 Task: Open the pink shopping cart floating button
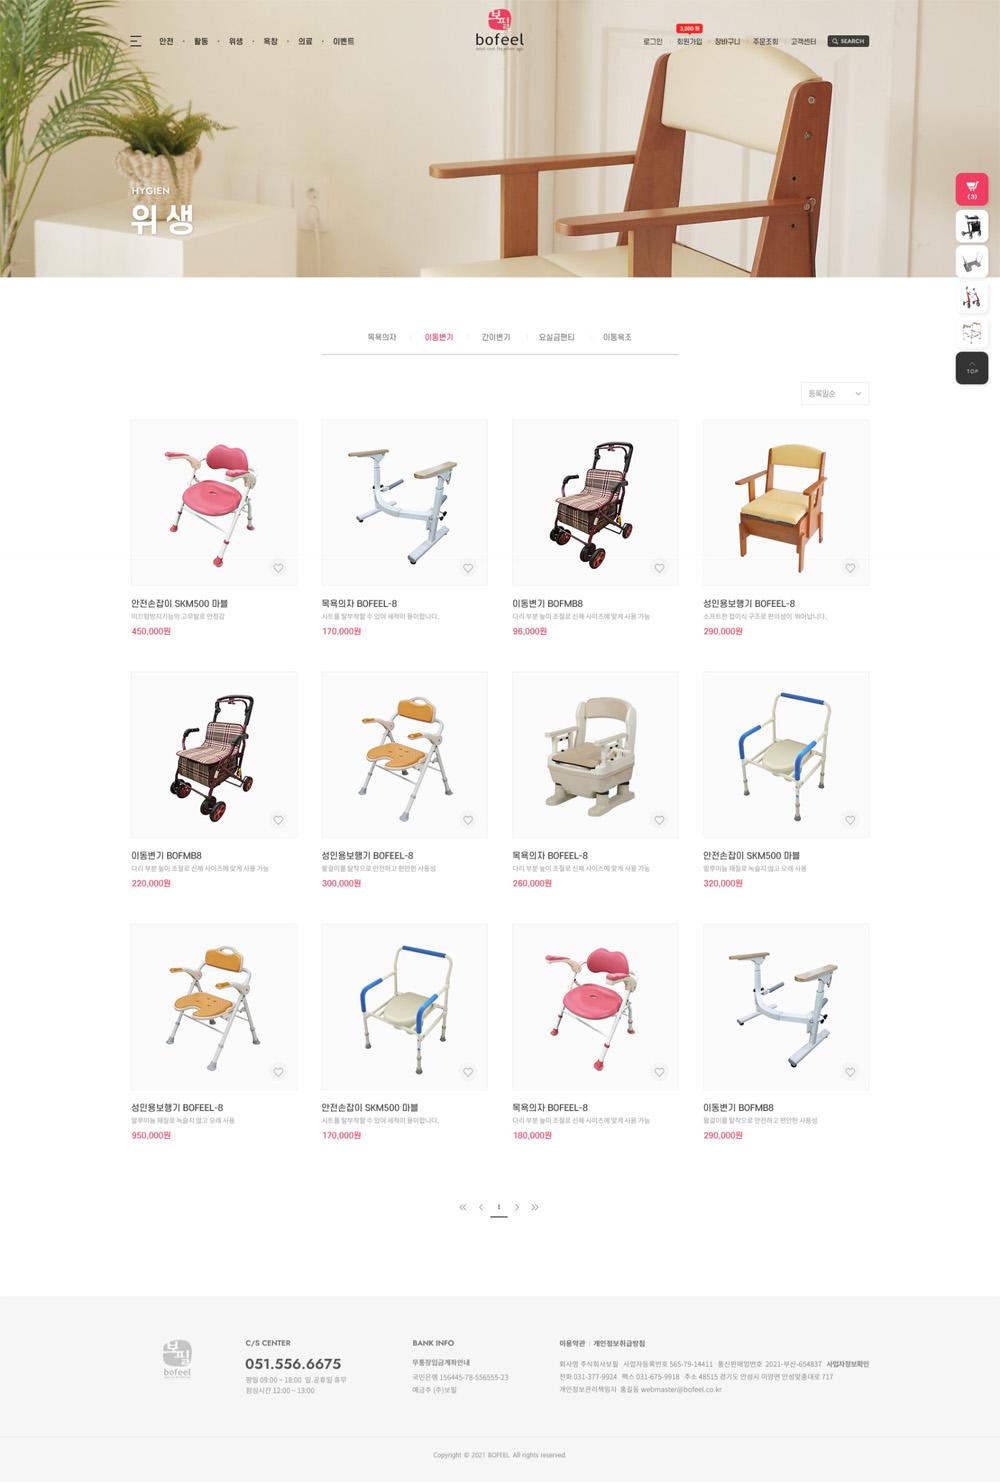point(972,189)
